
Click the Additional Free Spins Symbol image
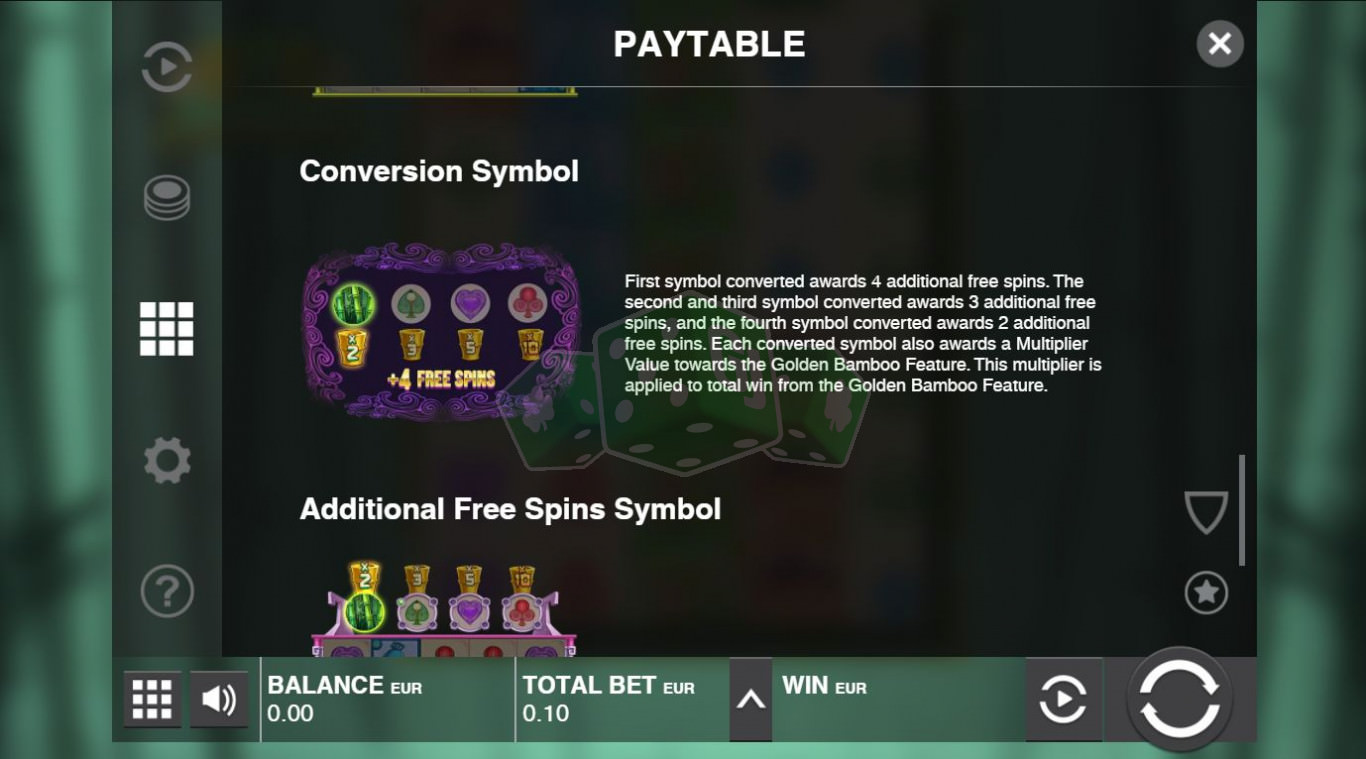point(444,609)
